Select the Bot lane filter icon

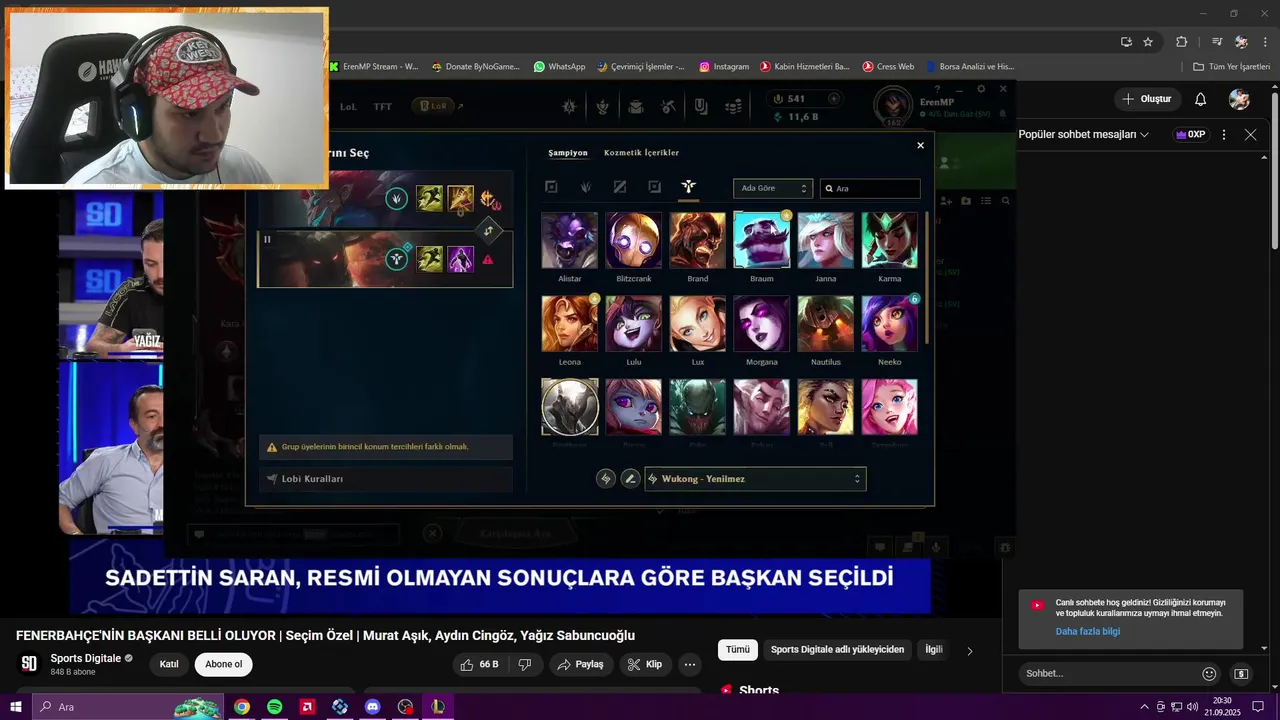pos(654,187)
